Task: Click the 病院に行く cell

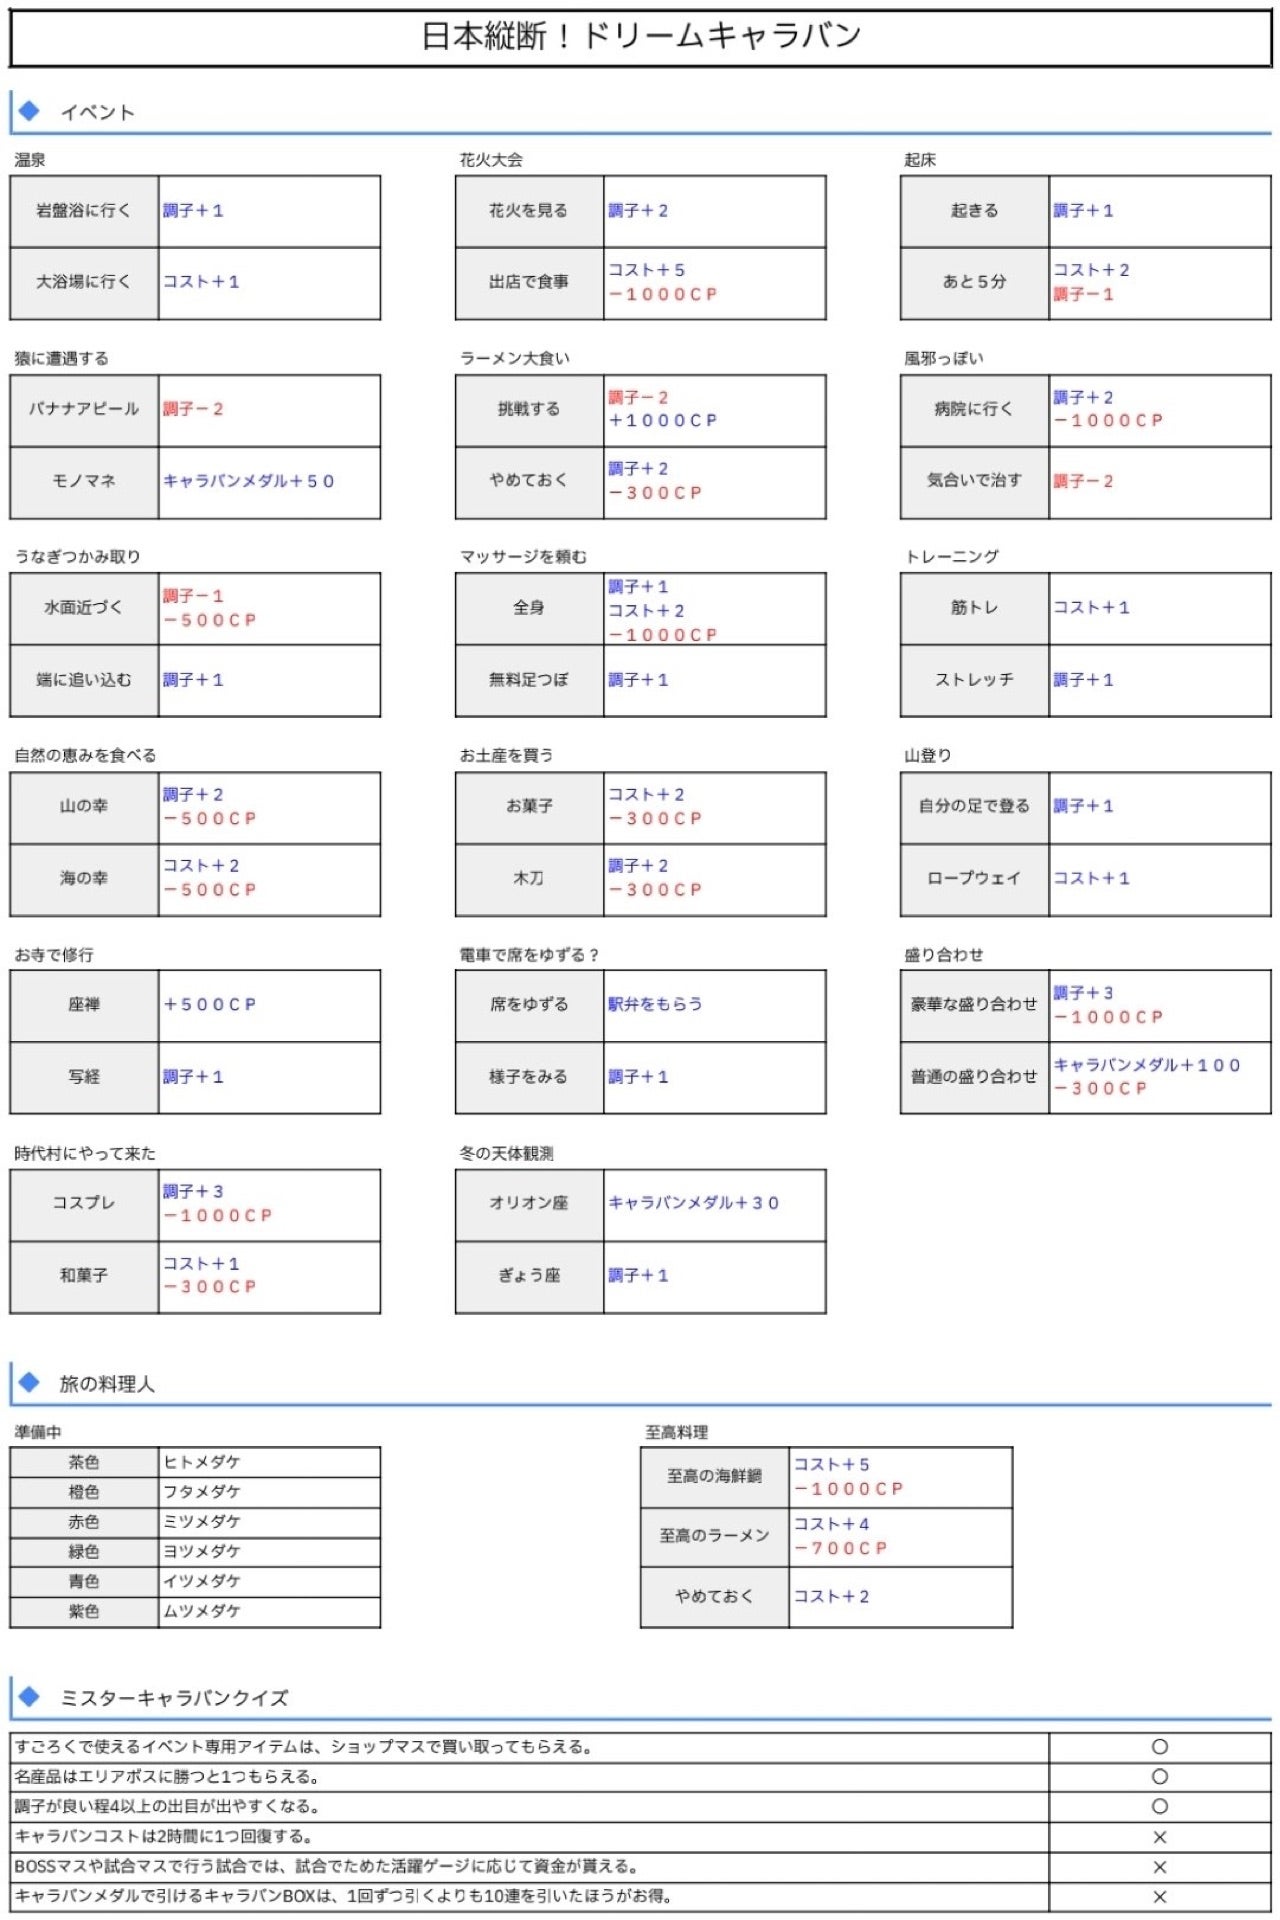Action: point(974,410)
